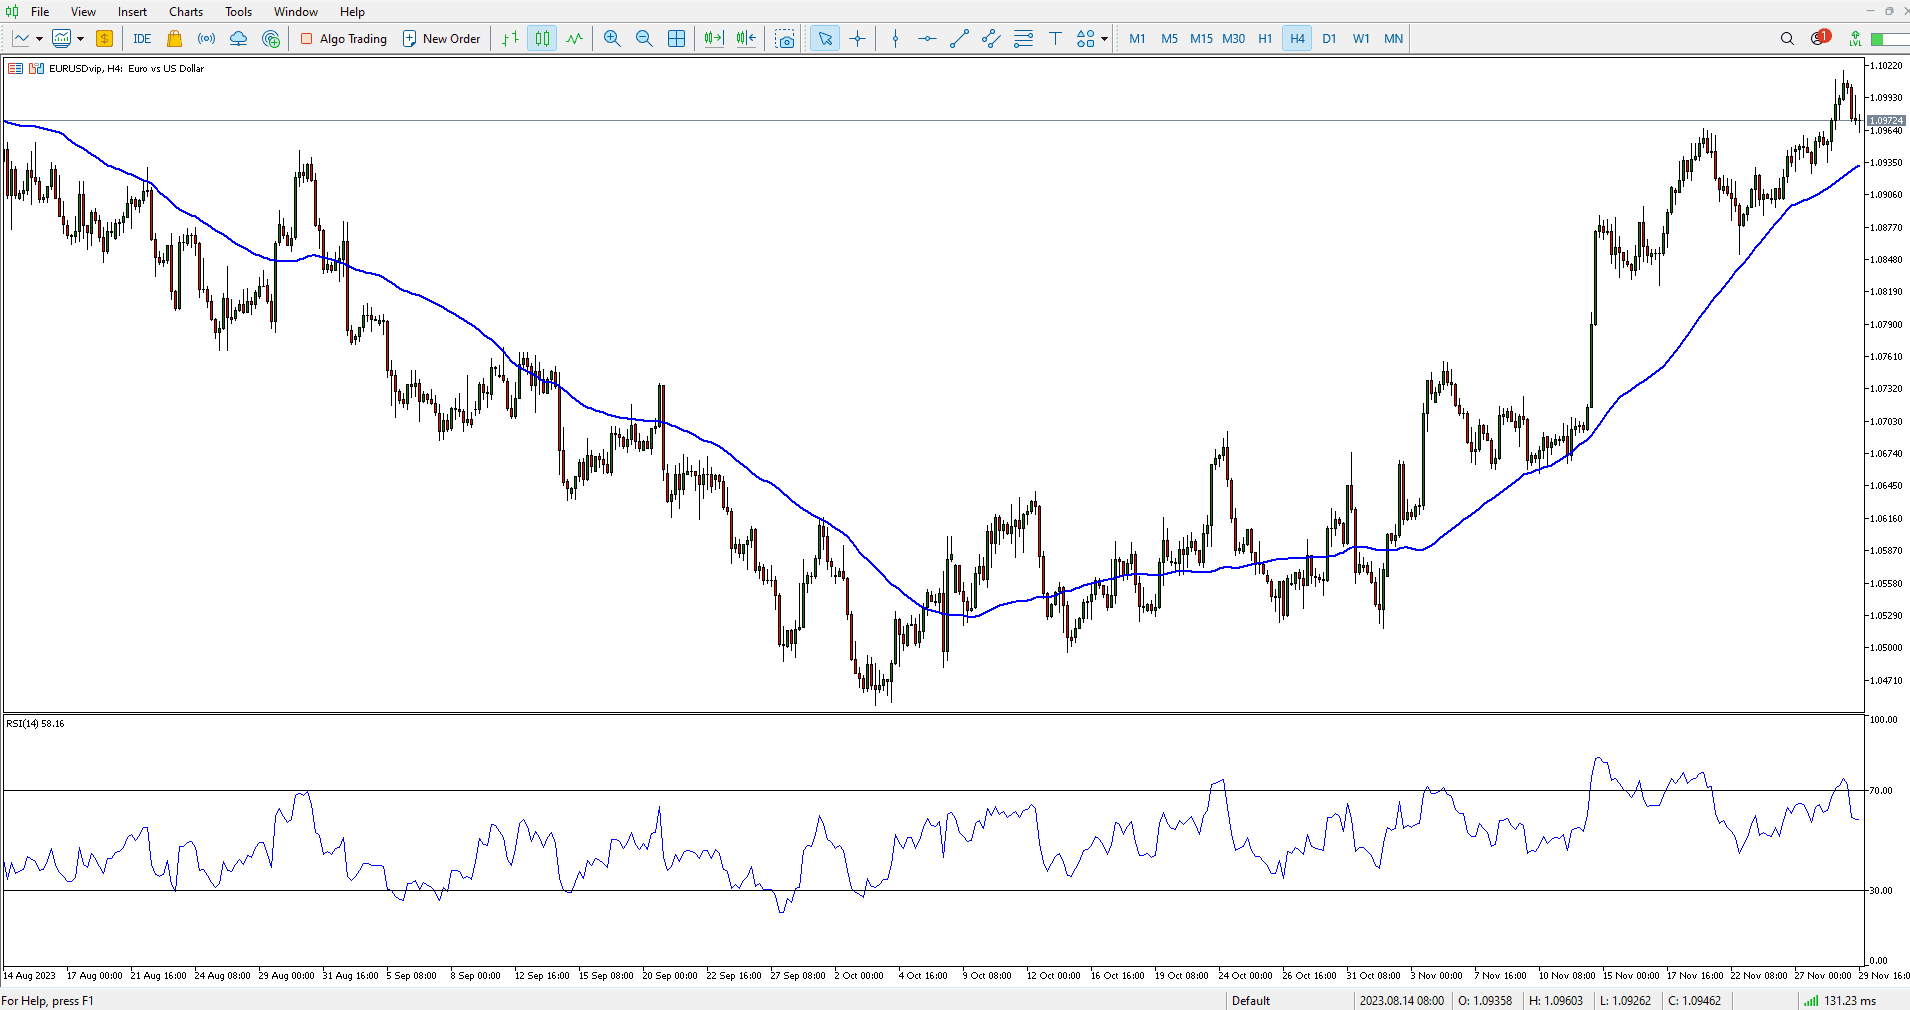Draw a vertical line
This screenshot has height=1010, width=1910.
coord(895,39)
